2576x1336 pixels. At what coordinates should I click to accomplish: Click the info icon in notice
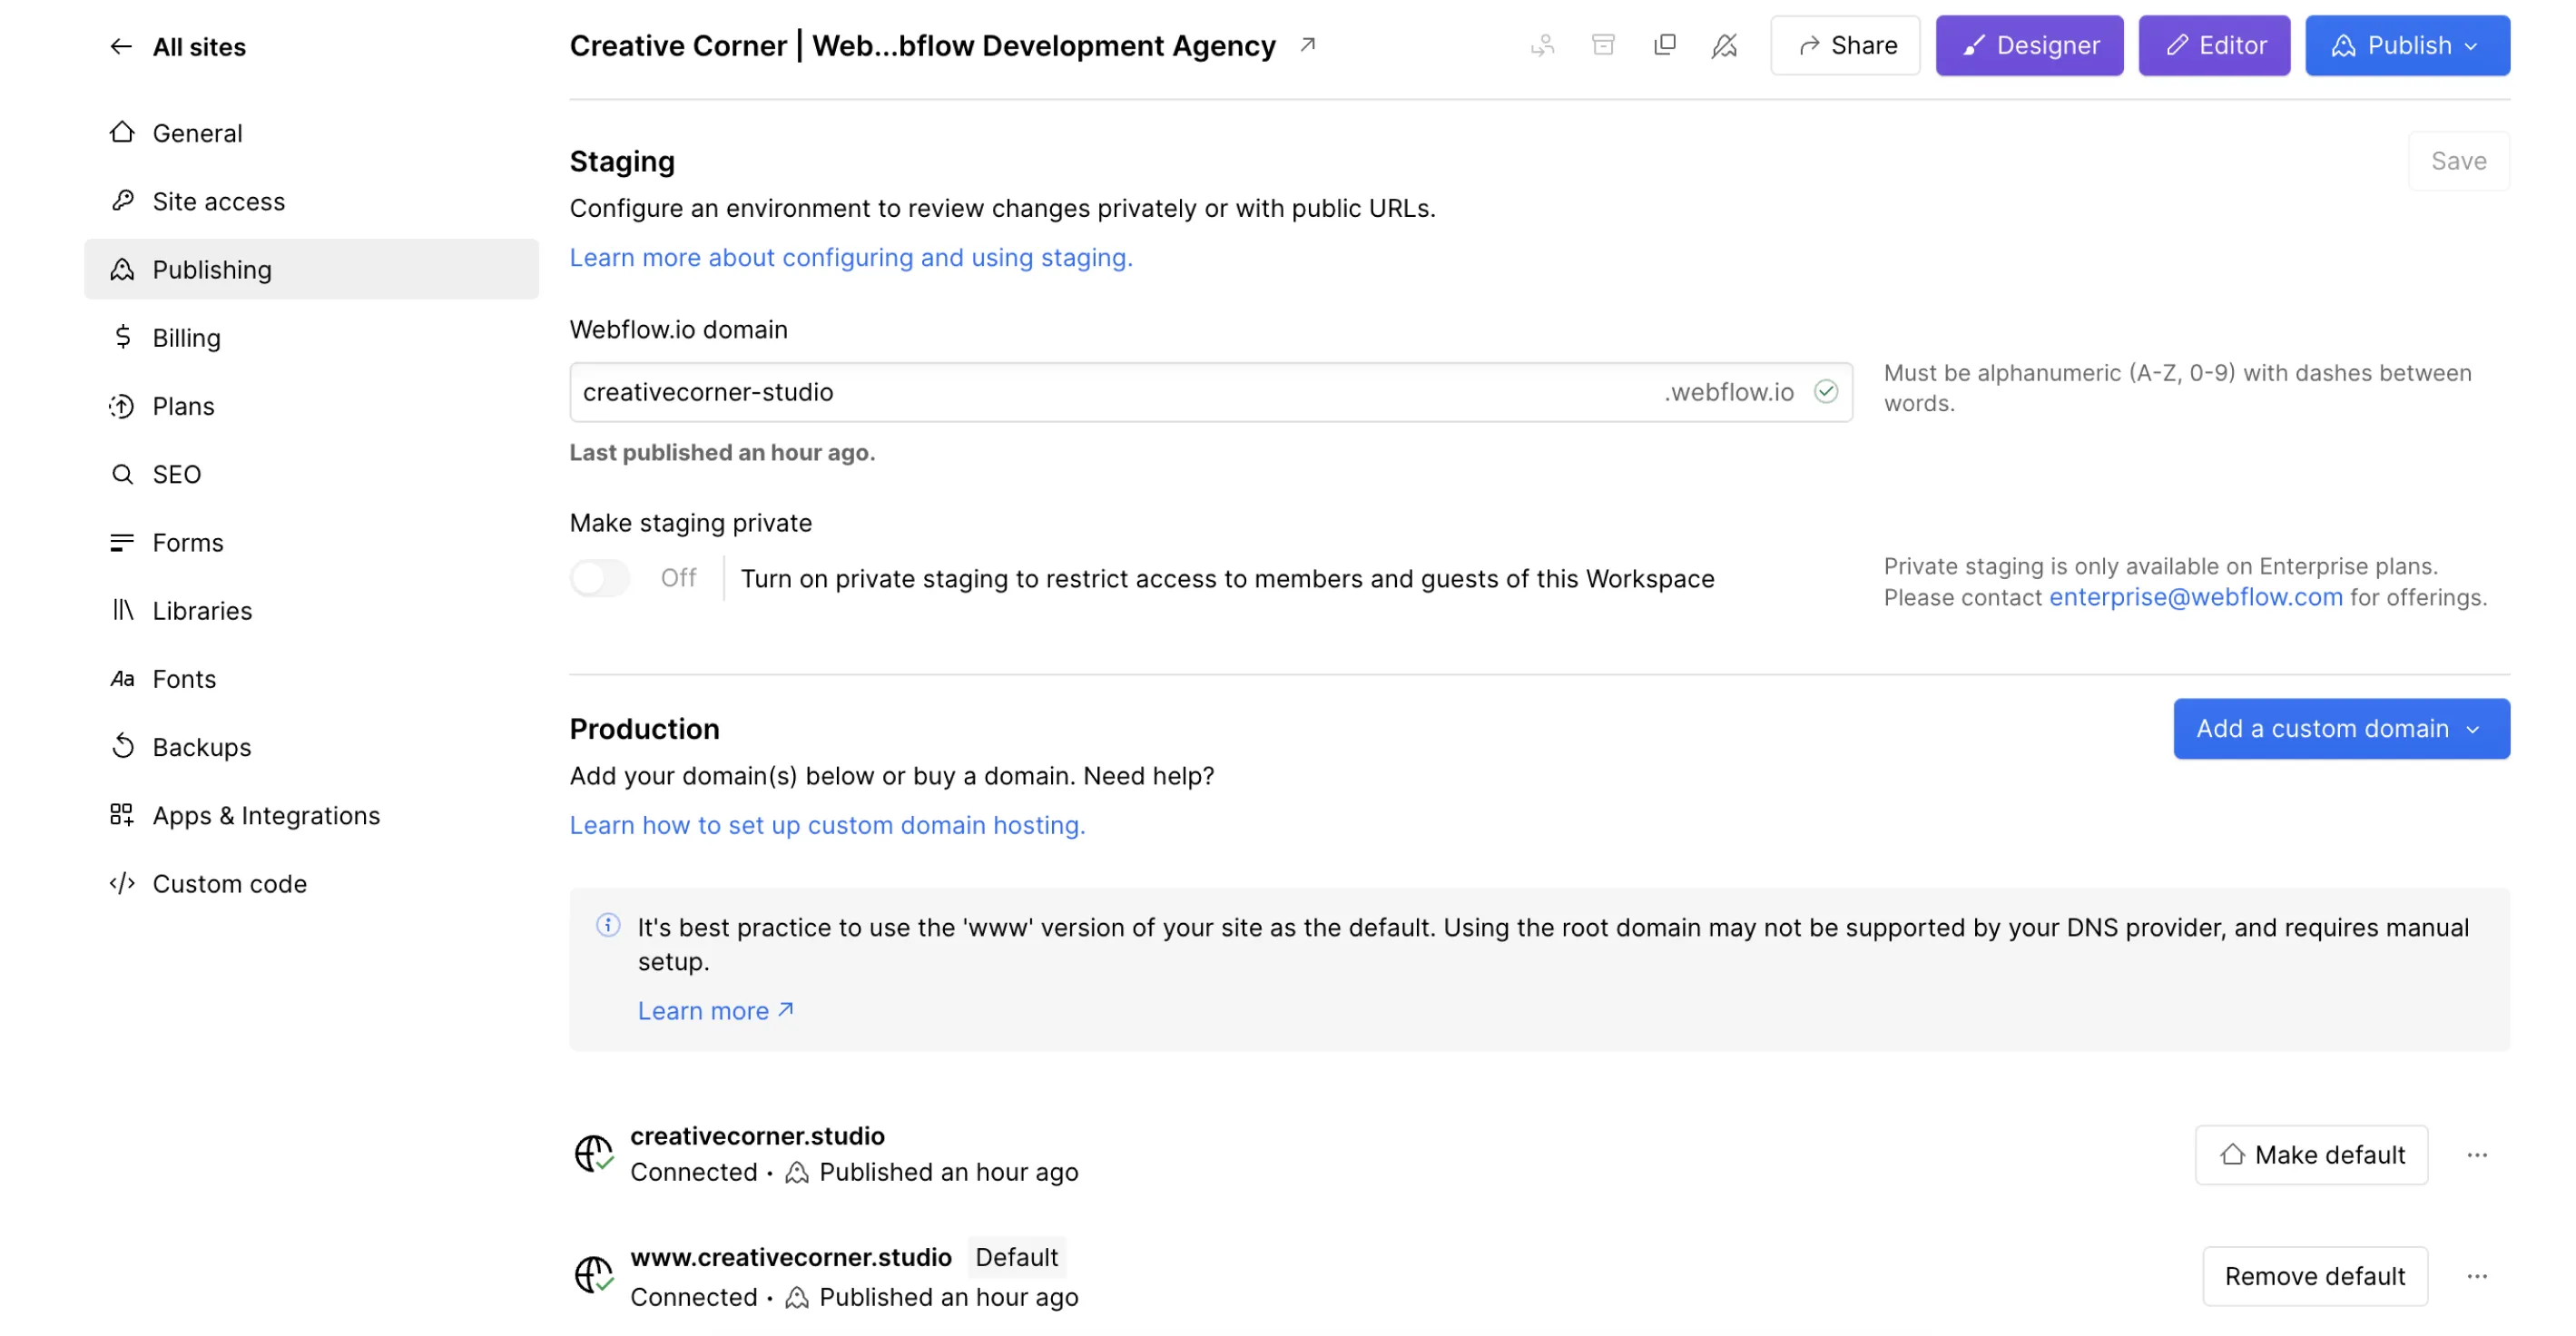608,924
